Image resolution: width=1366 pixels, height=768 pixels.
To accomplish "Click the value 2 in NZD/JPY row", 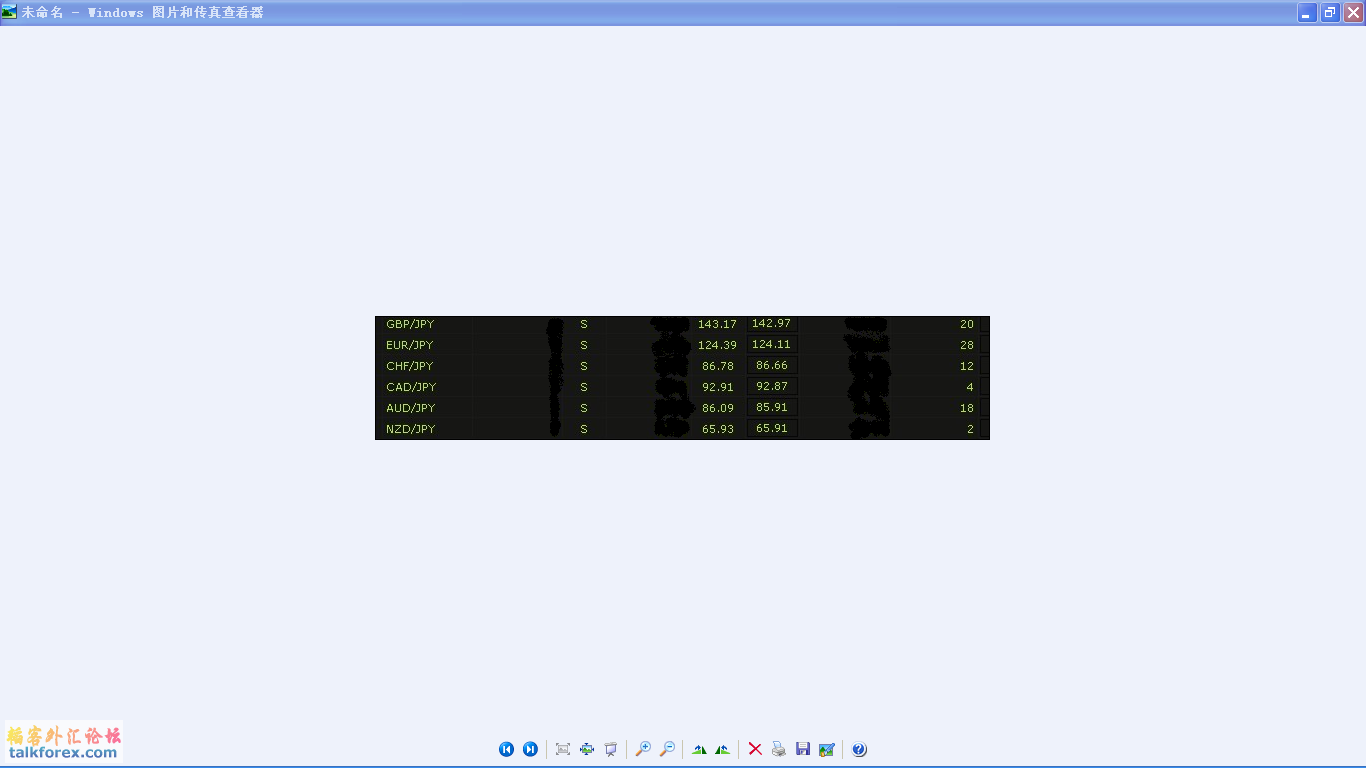I will pos(970,429).
